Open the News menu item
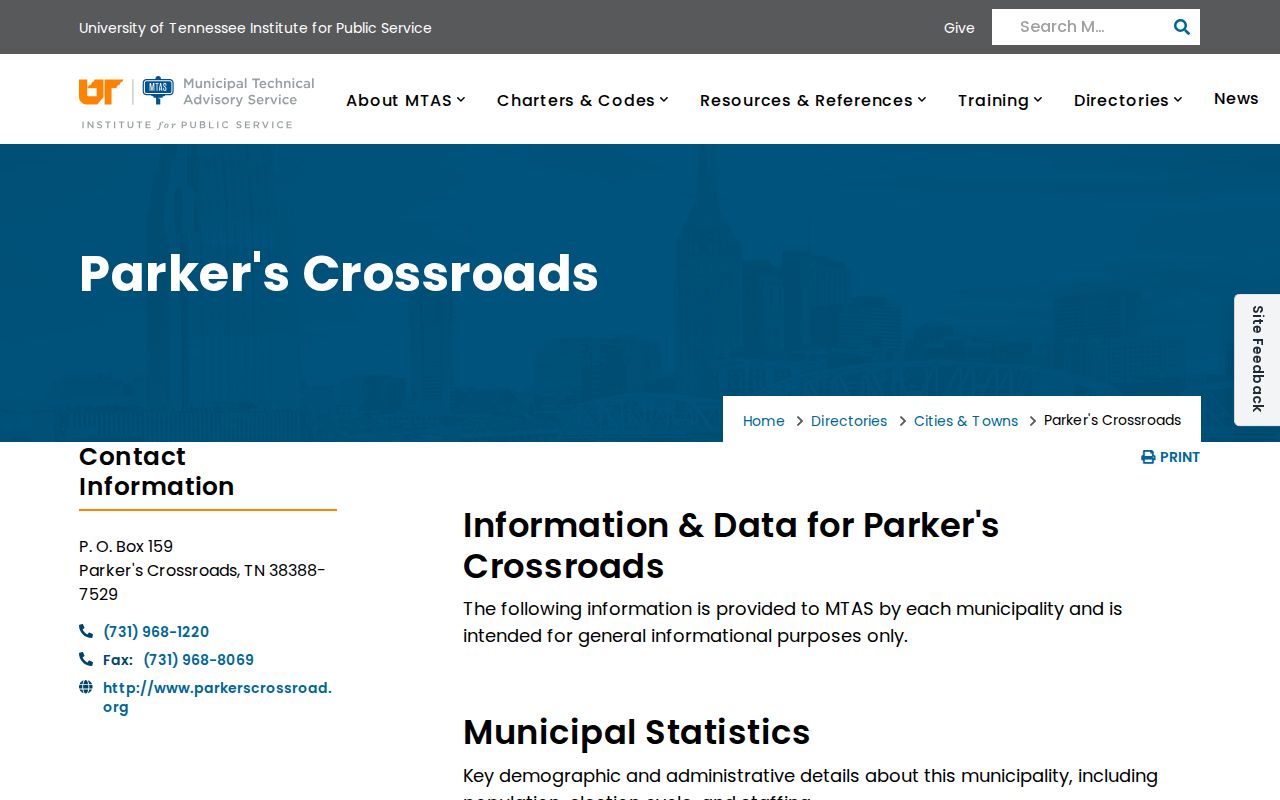1280x800 pixels. point(1236,98)
